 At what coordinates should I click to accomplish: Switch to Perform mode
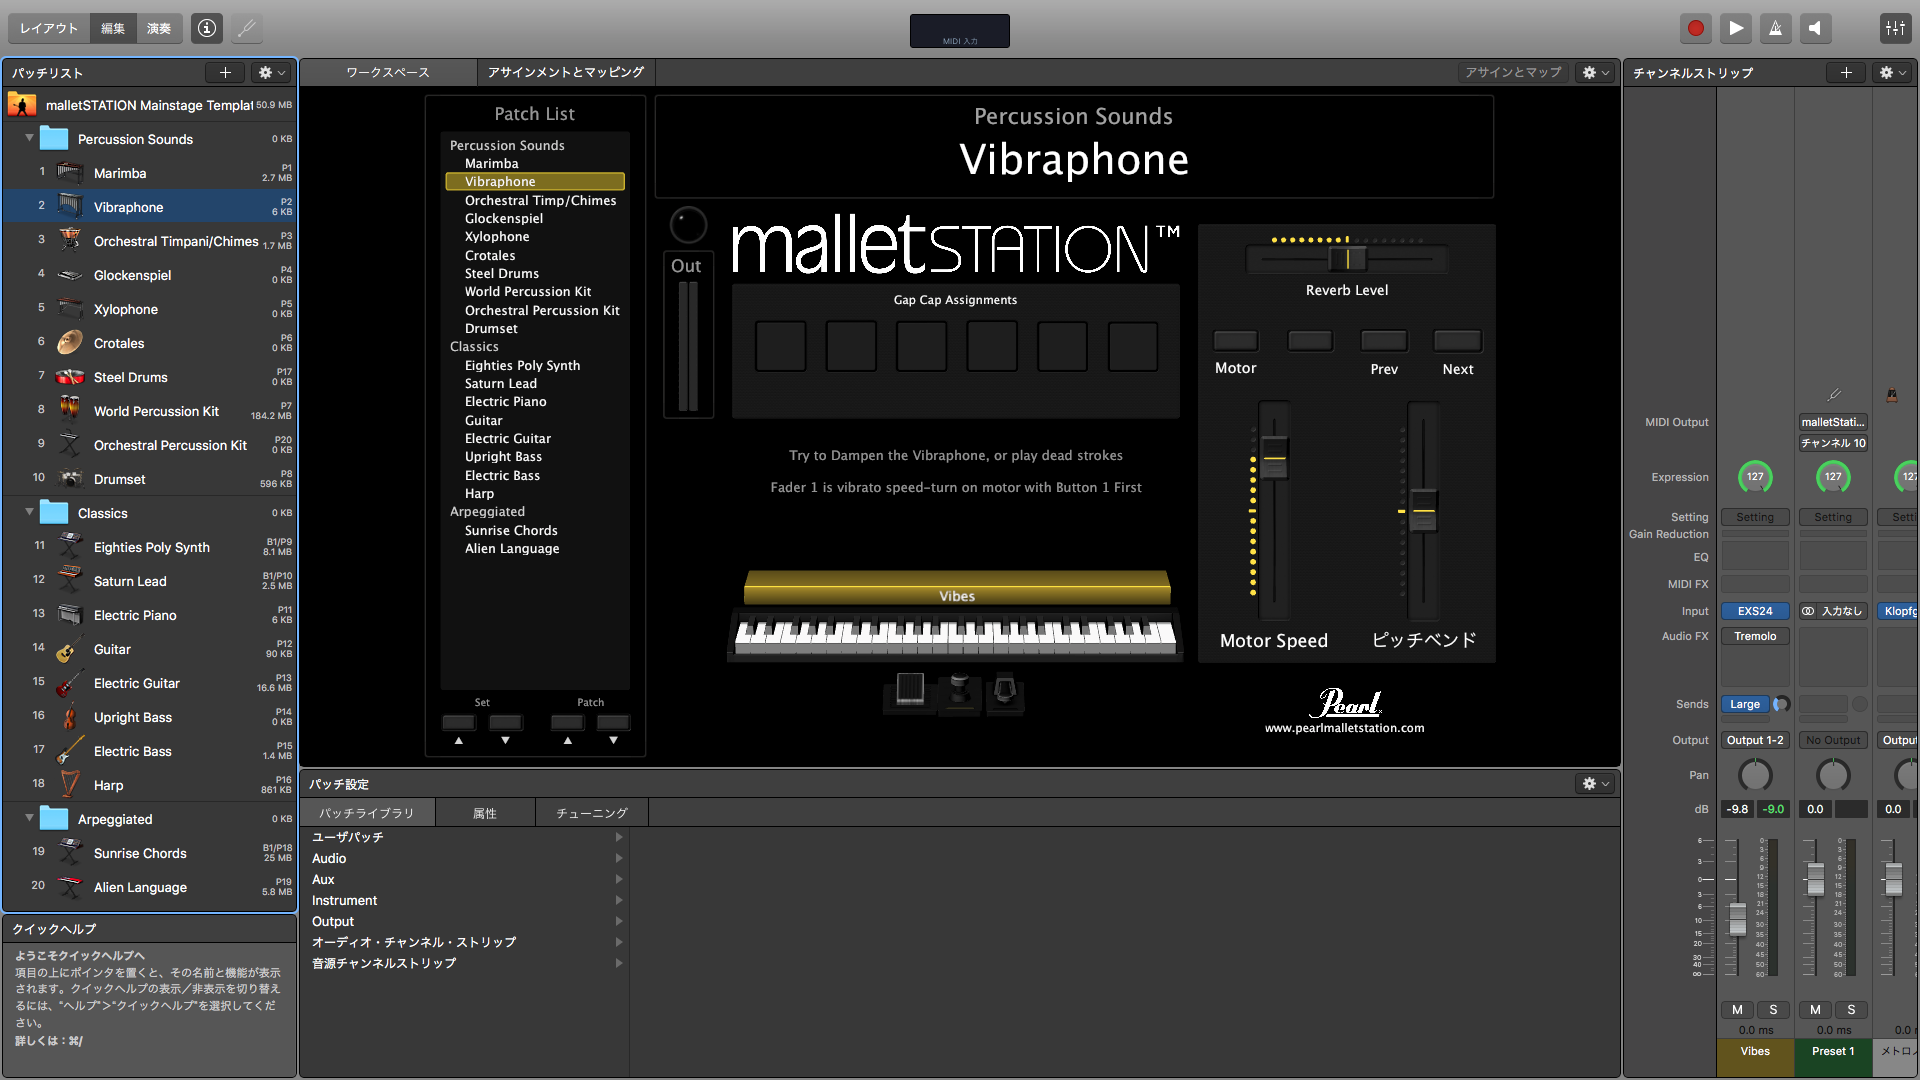tap(159, 28)
